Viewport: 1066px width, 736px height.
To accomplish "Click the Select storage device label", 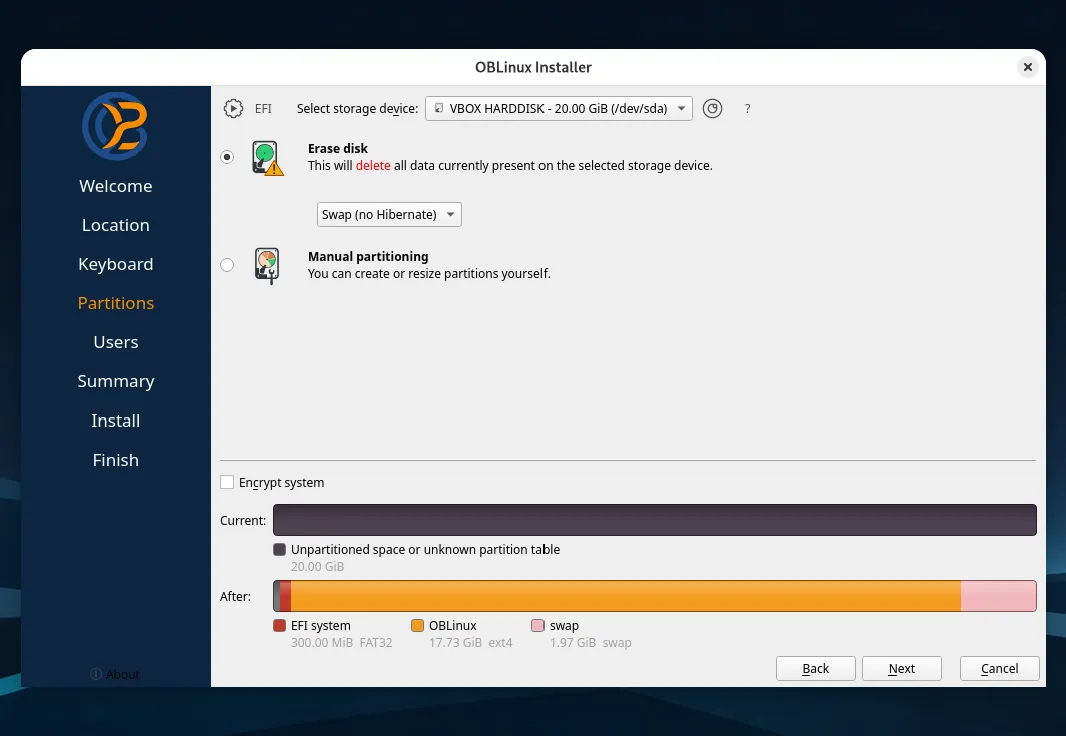I will click(358, 109).
